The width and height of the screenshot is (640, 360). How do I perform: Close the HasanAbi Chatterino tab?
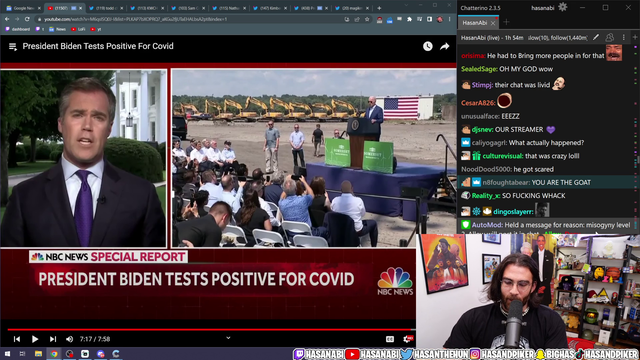click(x=493, y=23)
